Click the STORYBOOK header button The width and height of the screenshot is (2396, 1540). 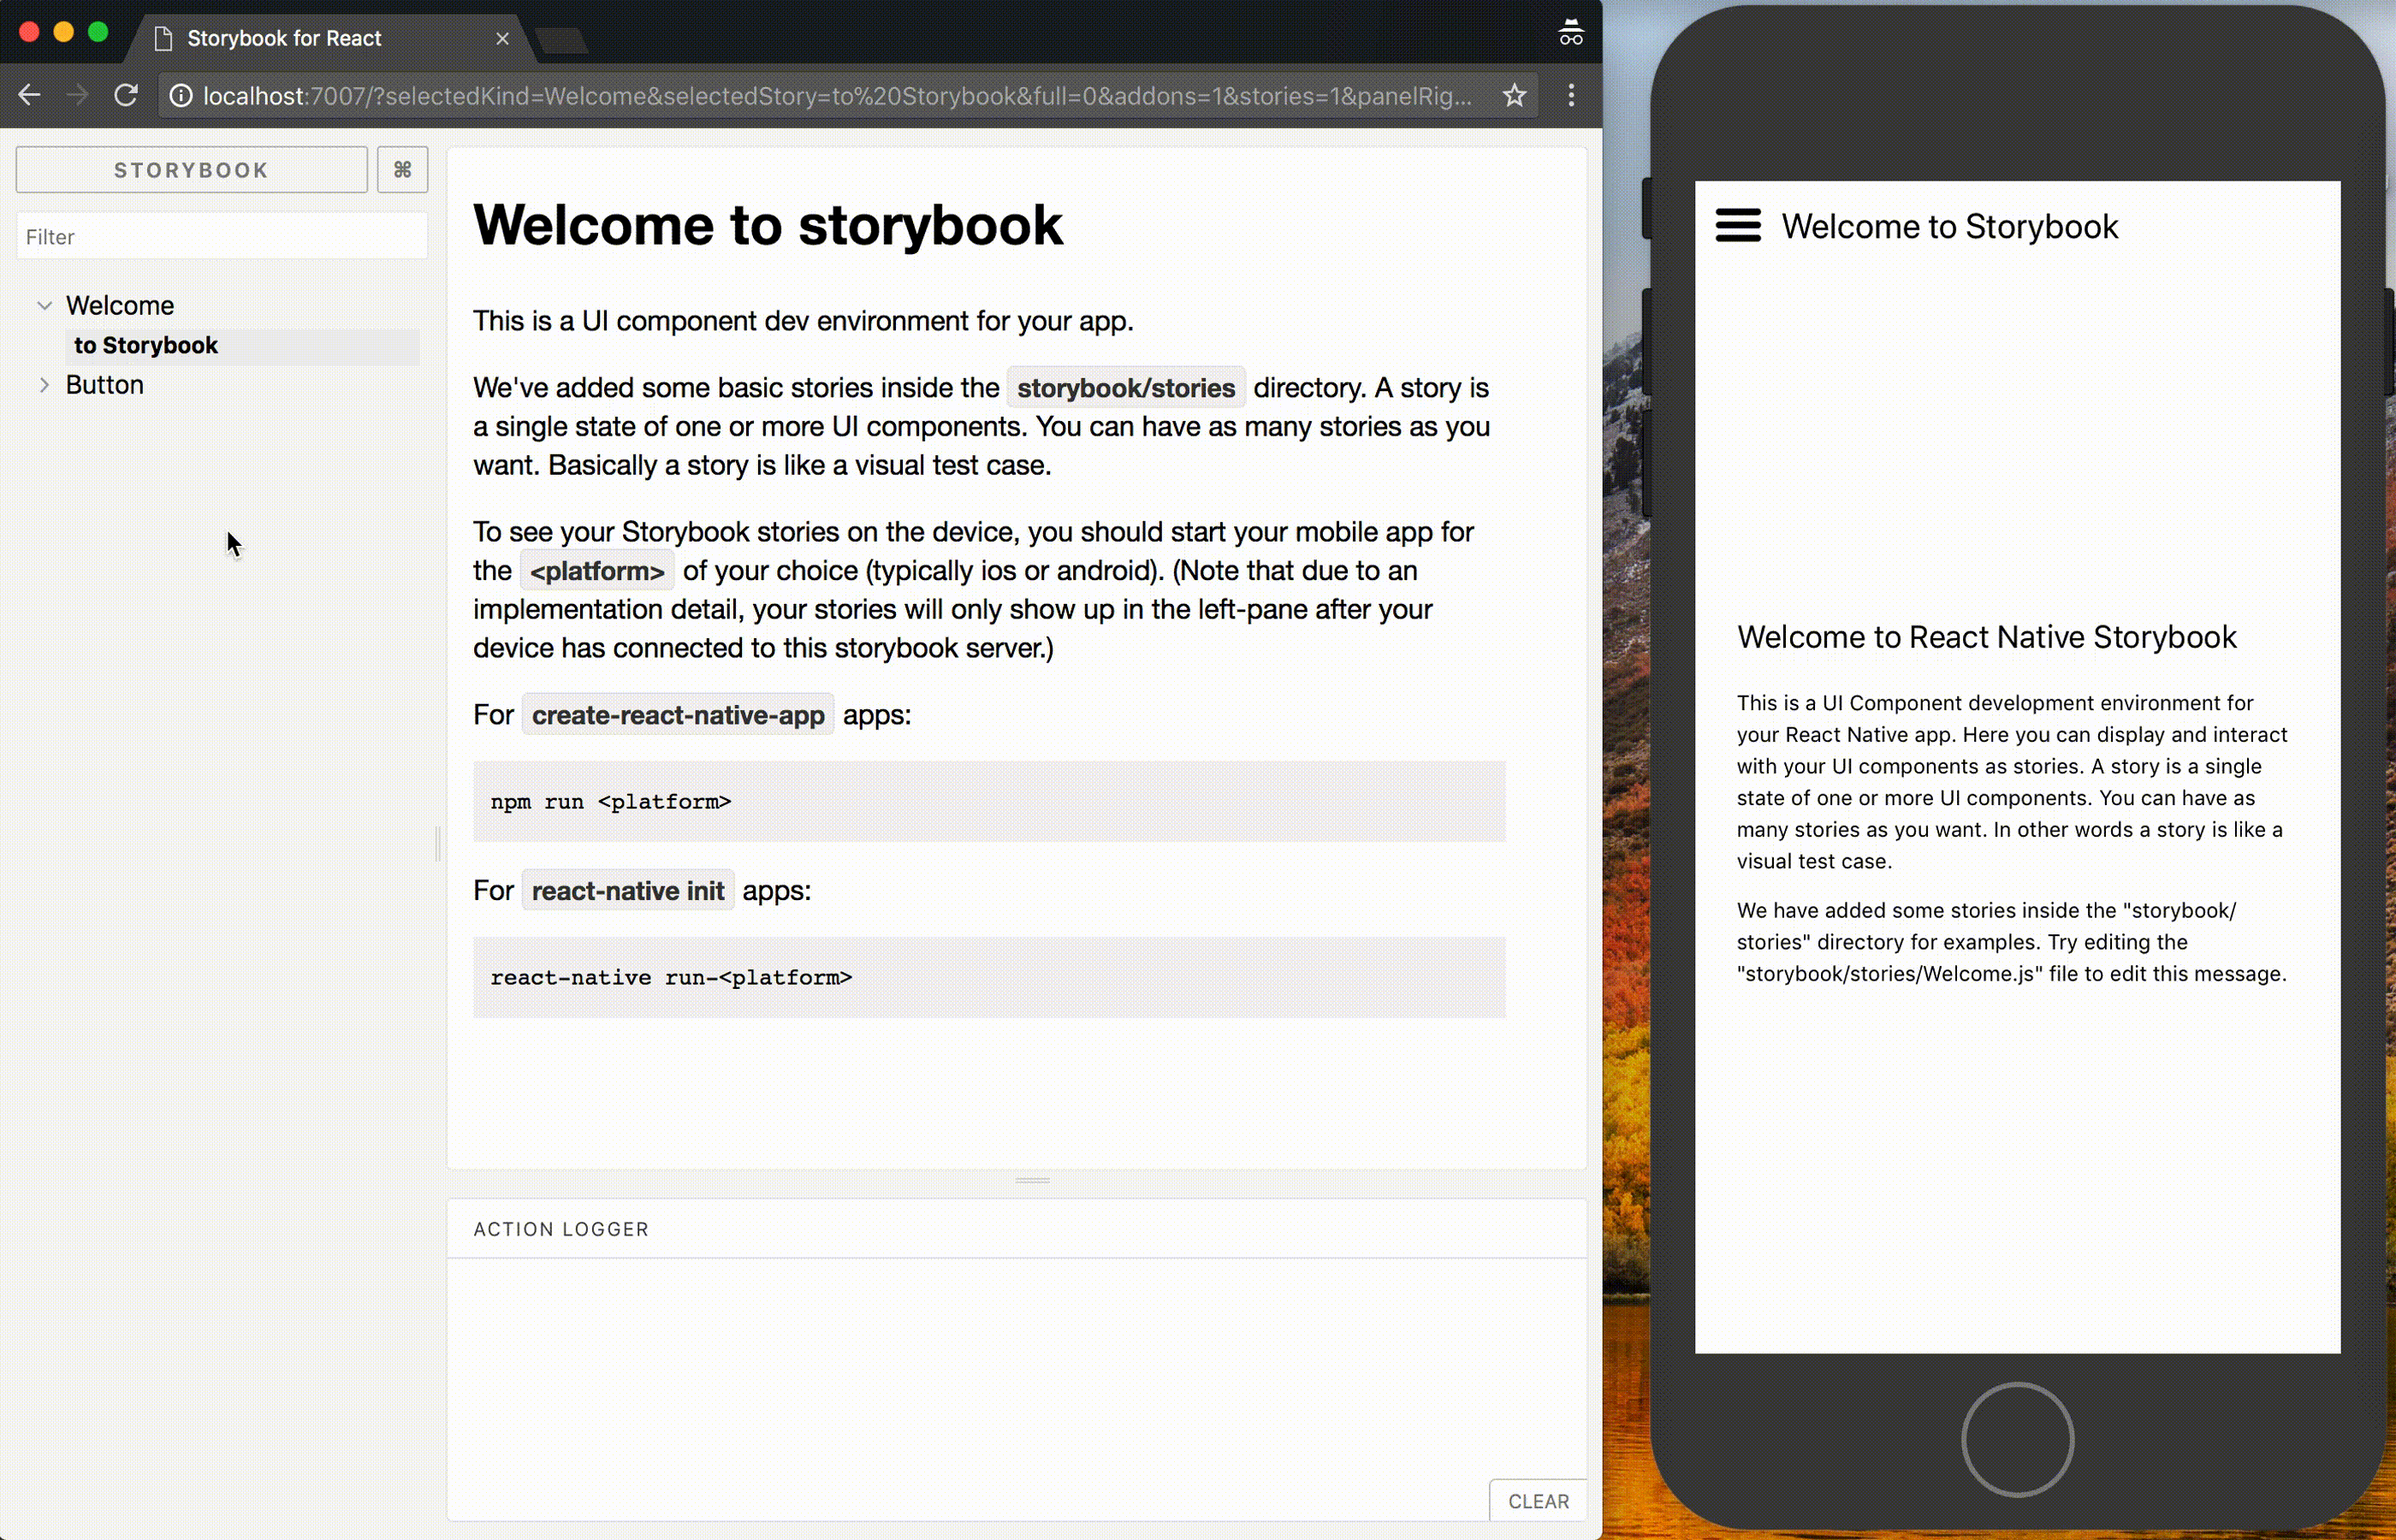coord(191,170)
